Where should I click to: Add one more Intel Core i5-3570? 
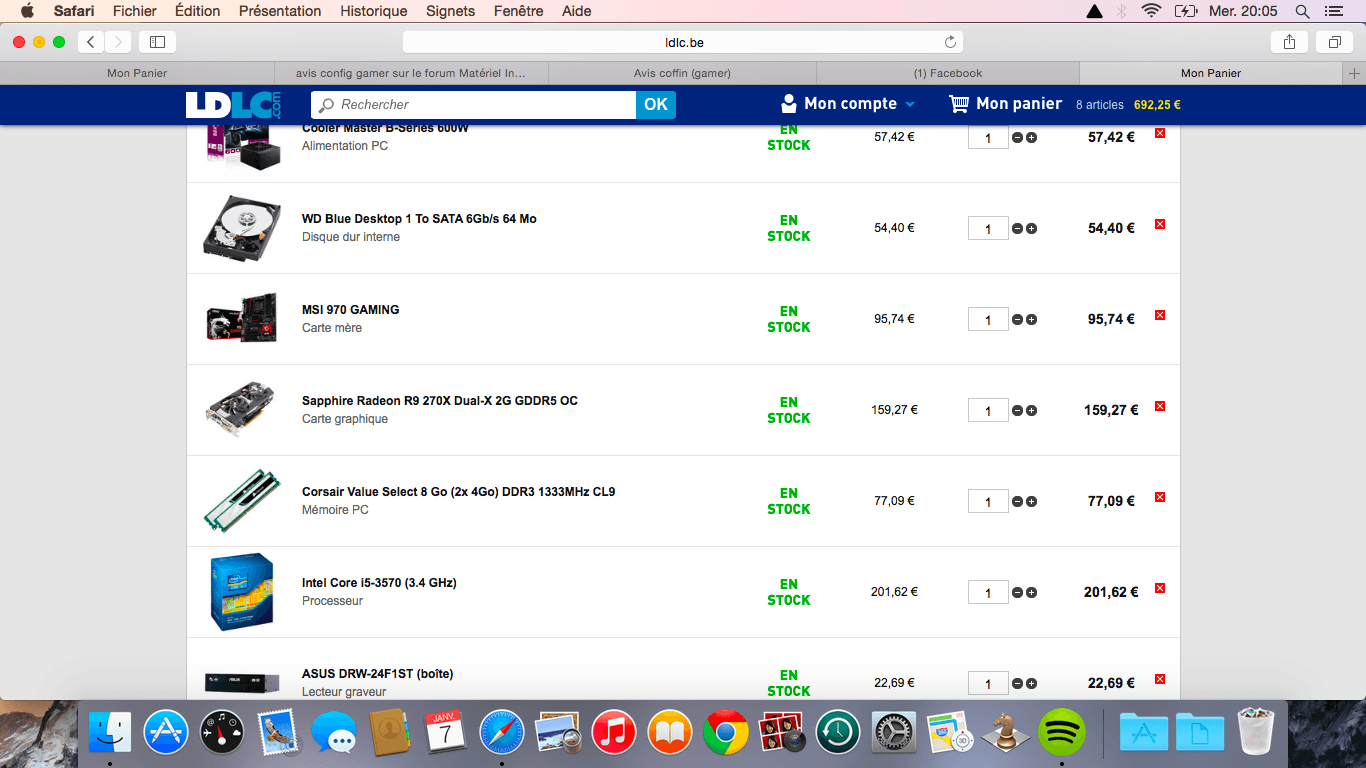[1031, 593]
